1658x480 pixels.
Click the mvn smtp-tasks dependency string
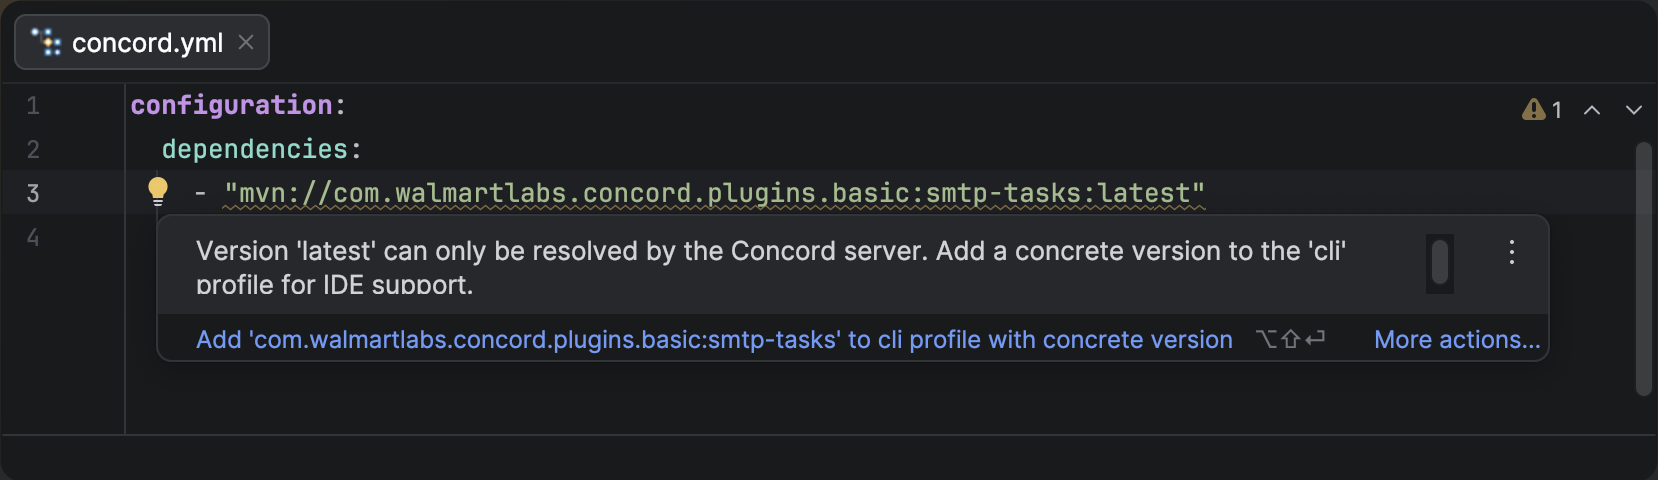point(714,193)
